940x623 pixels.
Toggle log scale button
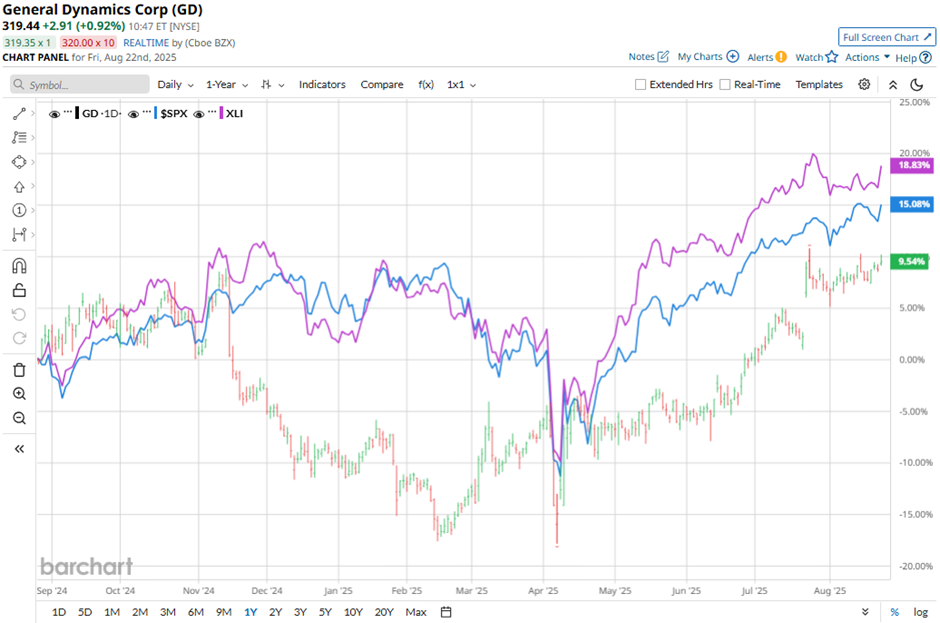921,612
